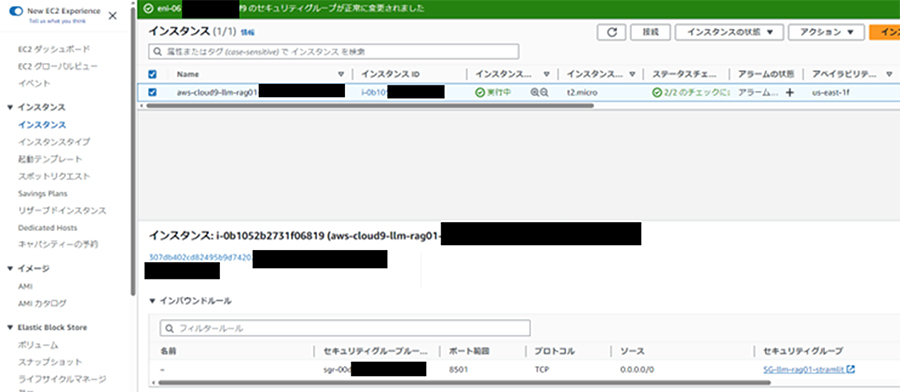Click the sort arrow on Name column

click(341, 74)
